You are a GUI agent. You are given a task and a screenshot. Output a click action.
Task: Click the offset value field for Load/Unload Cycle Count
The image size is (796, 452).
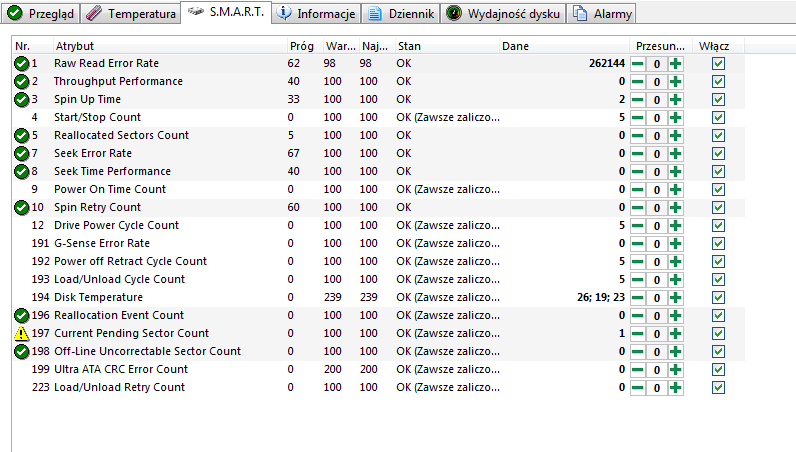point(656,280)
